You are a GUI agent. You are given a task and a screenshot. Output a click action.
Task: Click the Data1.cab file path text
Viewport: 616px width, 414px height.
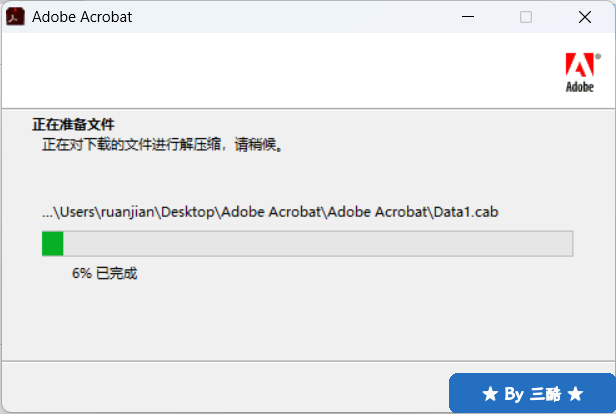point(270,212)
